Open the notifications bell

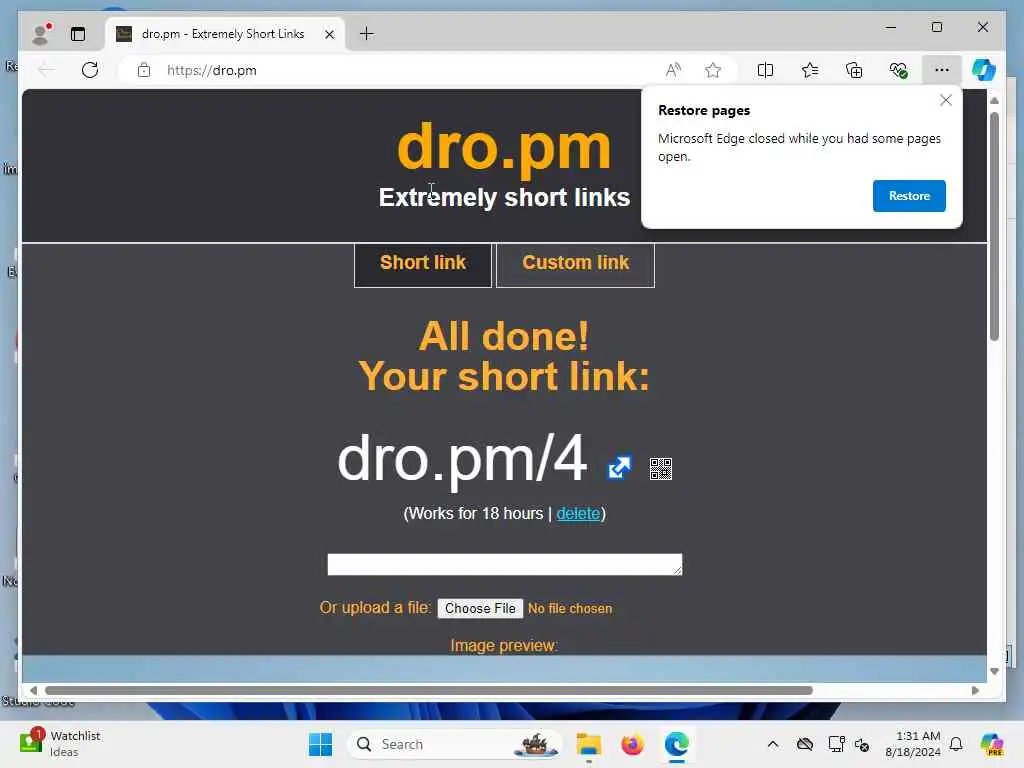point(956,744)
